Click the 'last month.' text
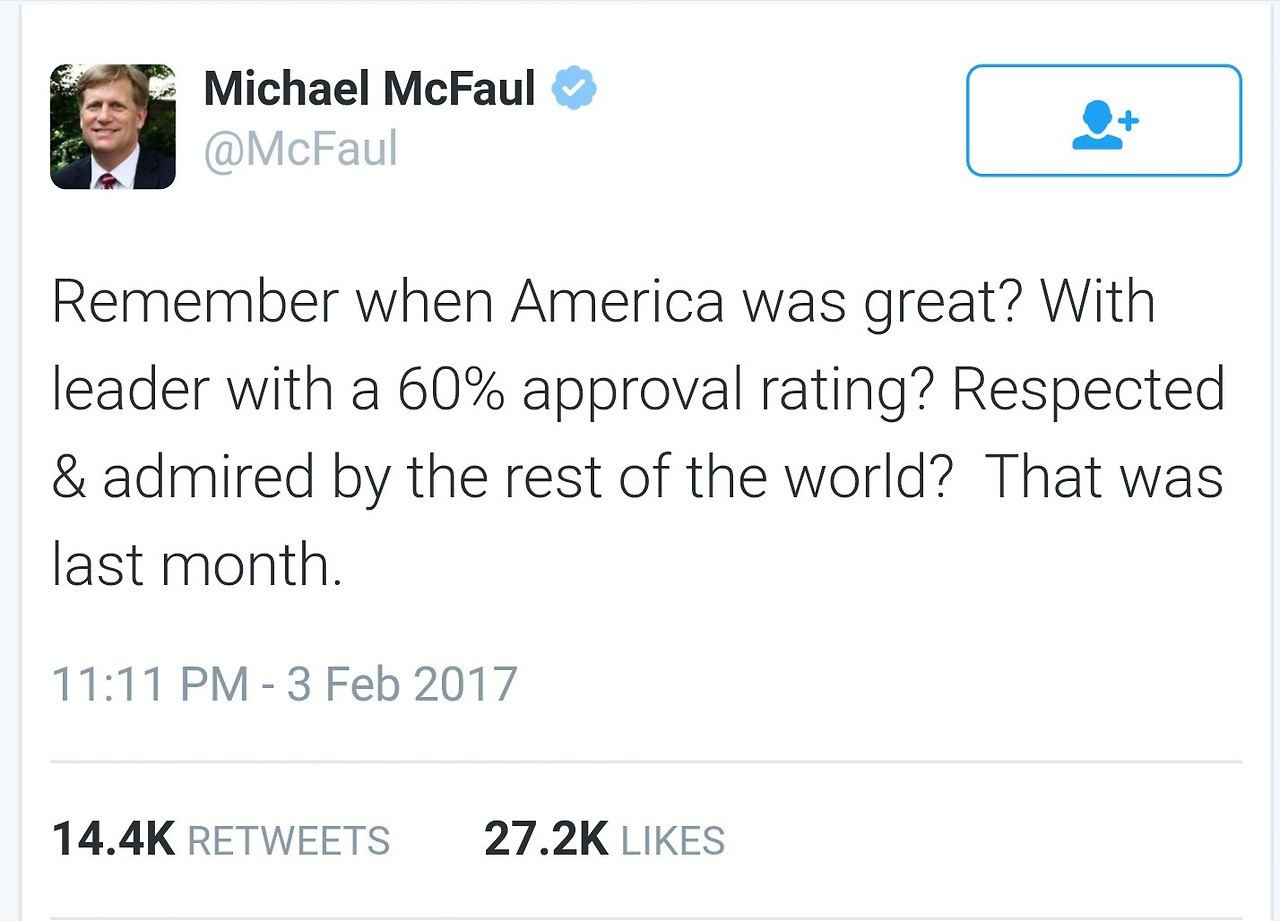Image resolution: width=1280 pixels, height=921 pixels. tap(196, 564)
